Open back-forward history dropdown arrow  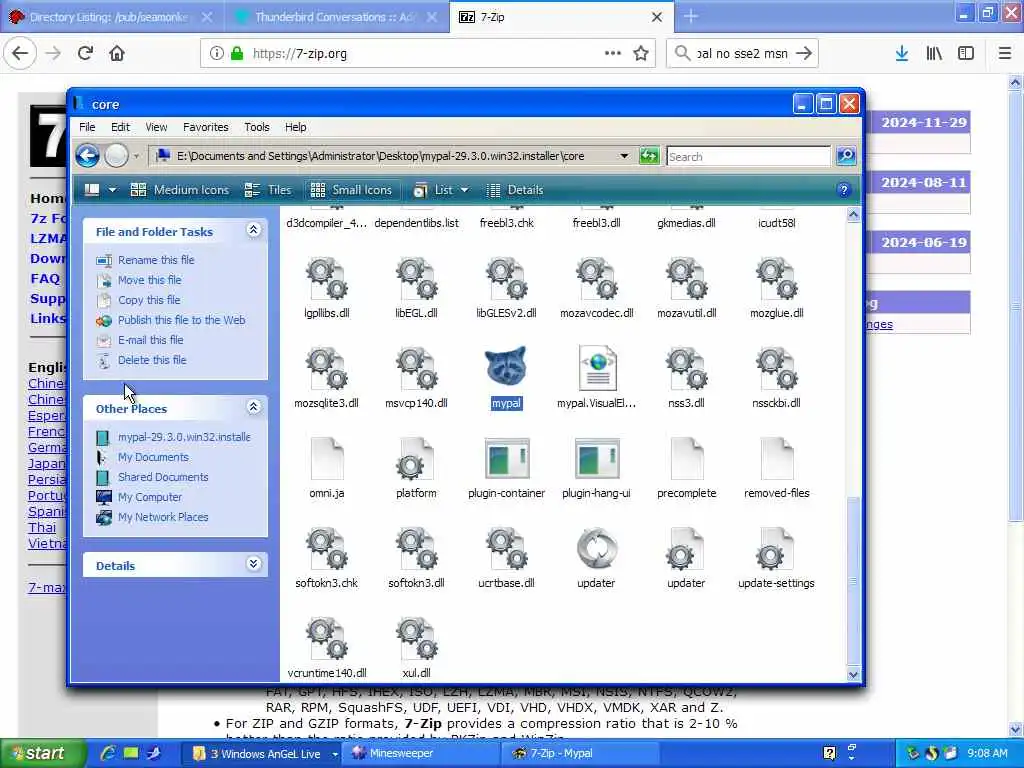tap(136, 156)
